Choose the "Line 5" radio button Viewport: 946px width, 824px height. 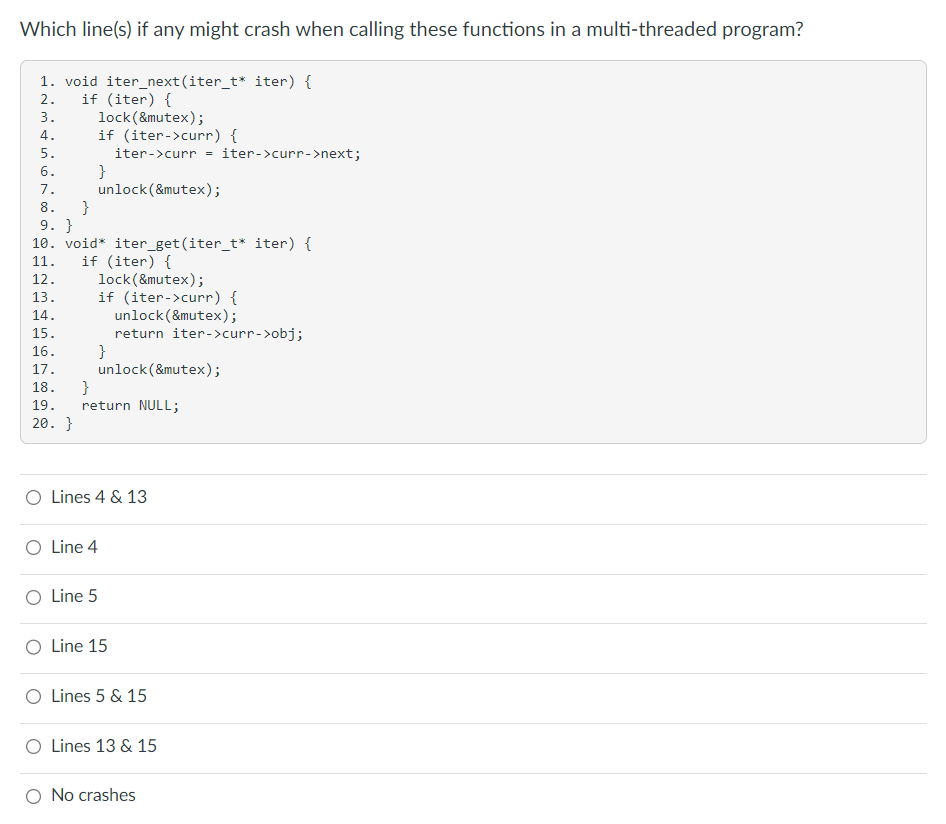click(x=33, y=597)
